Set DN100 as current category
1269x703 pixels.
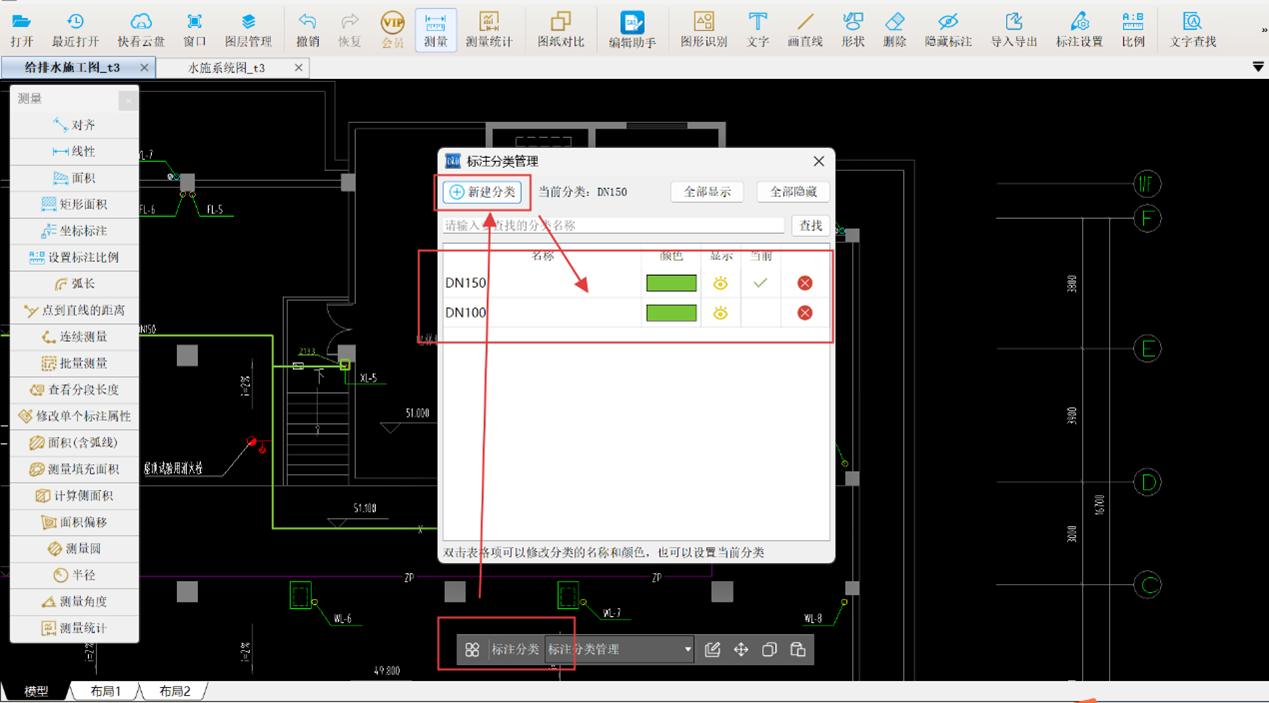pos(760,313)
